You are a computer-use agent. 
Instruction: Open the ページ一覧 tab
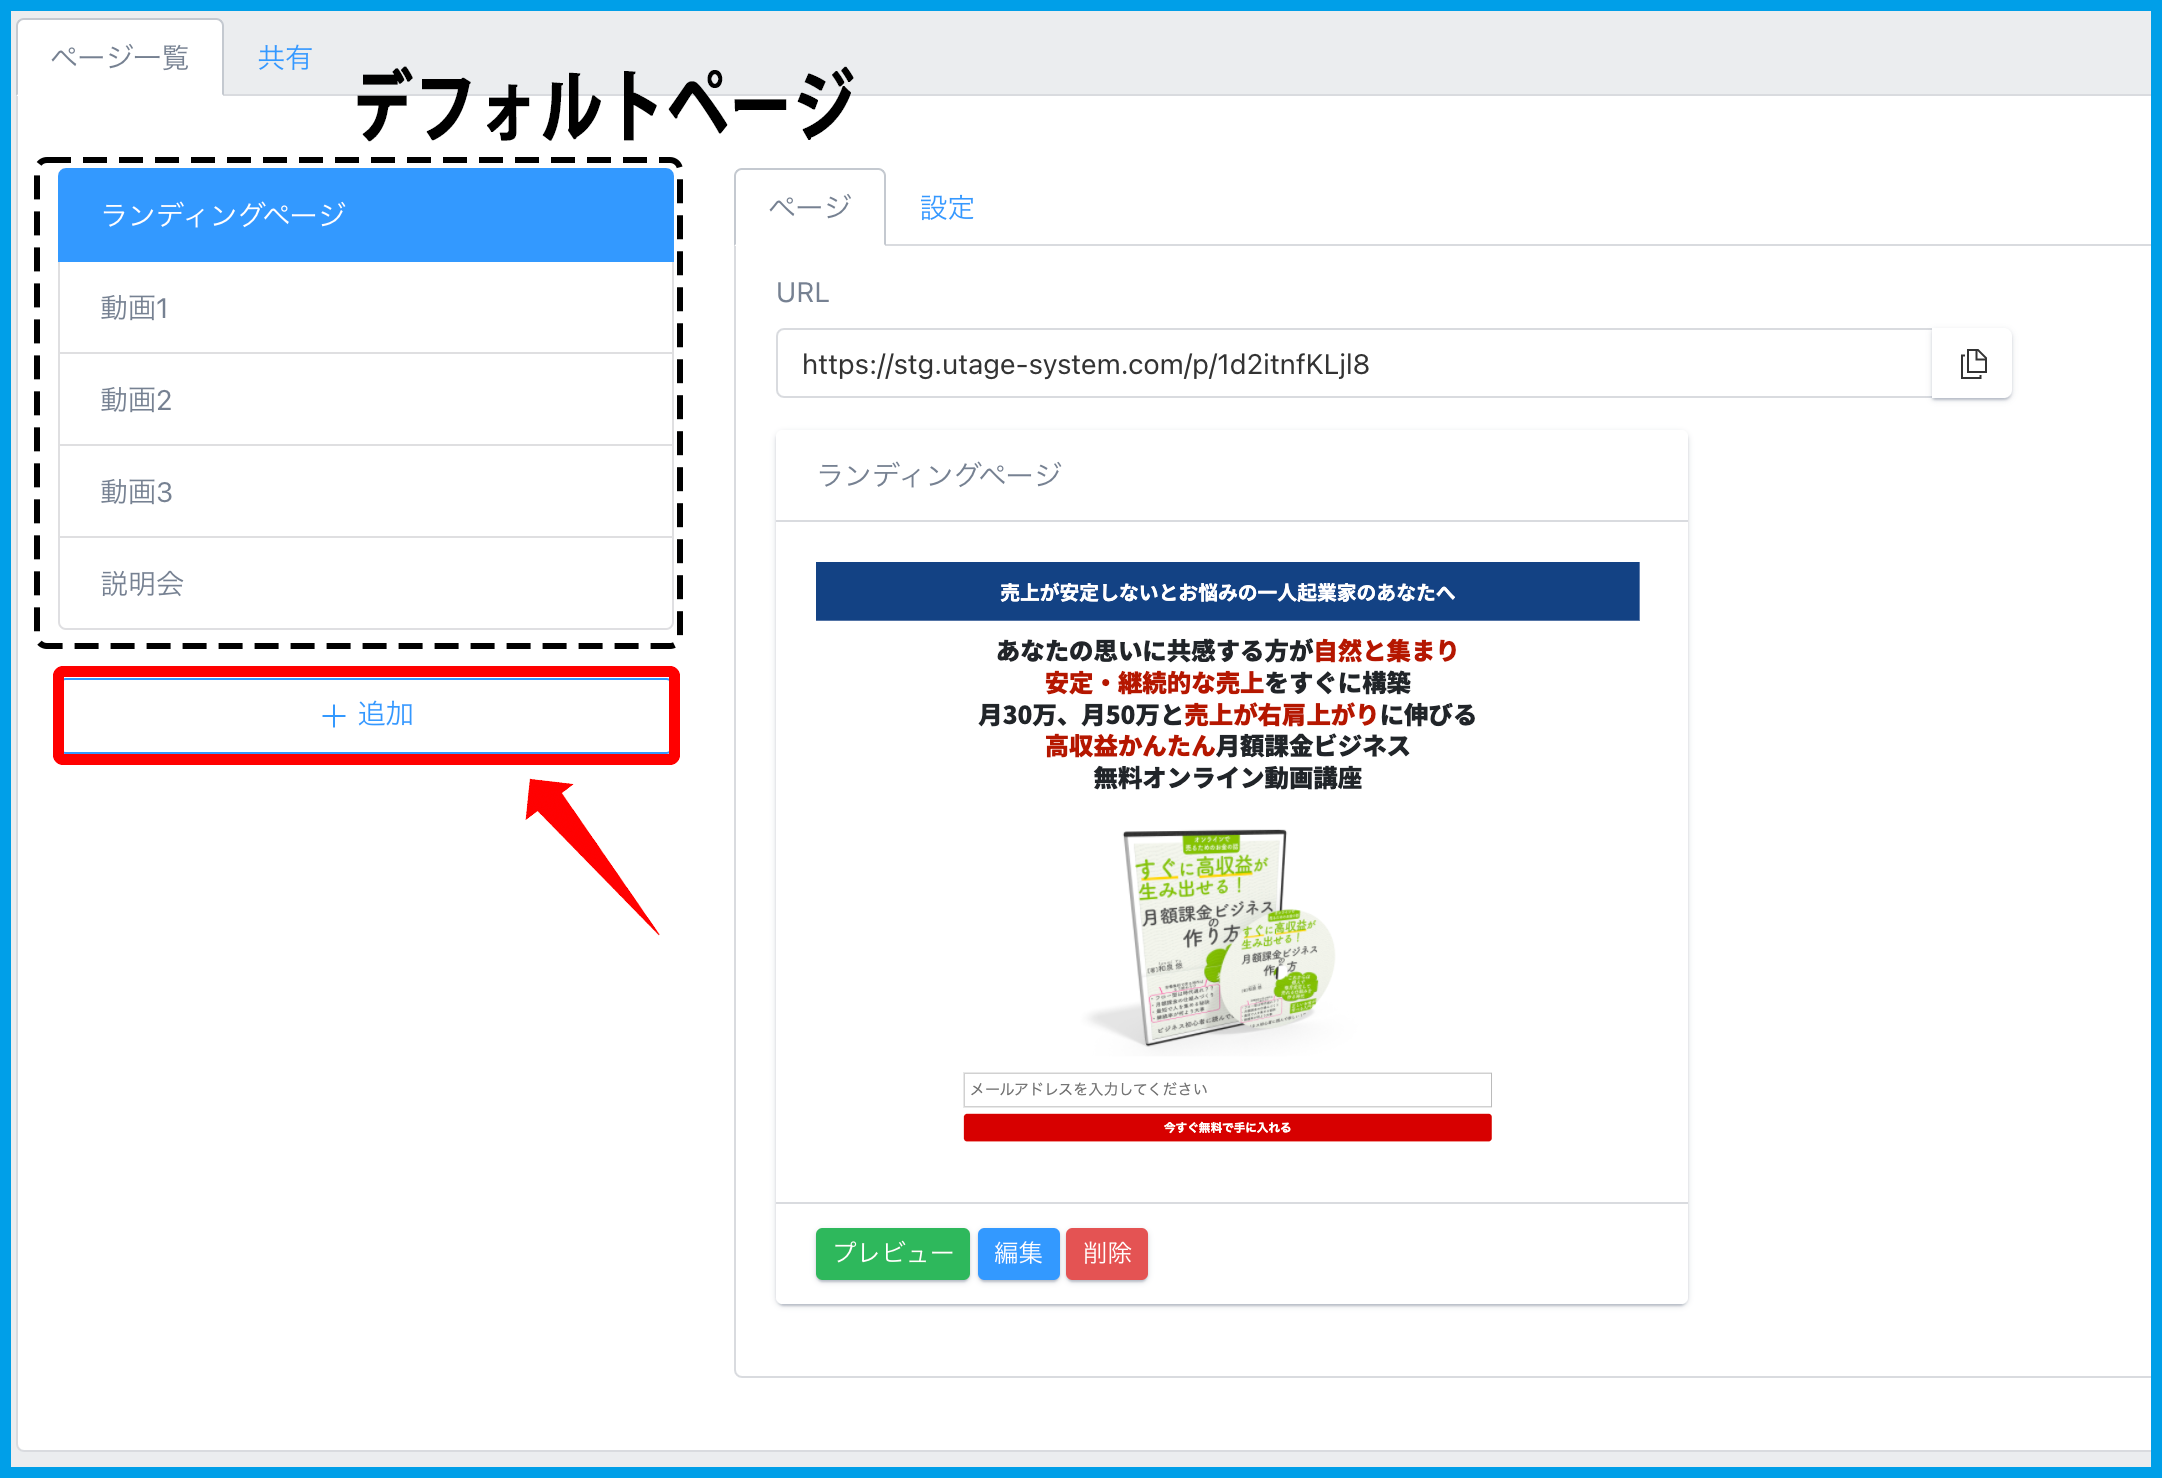click(x=120, y=58)
